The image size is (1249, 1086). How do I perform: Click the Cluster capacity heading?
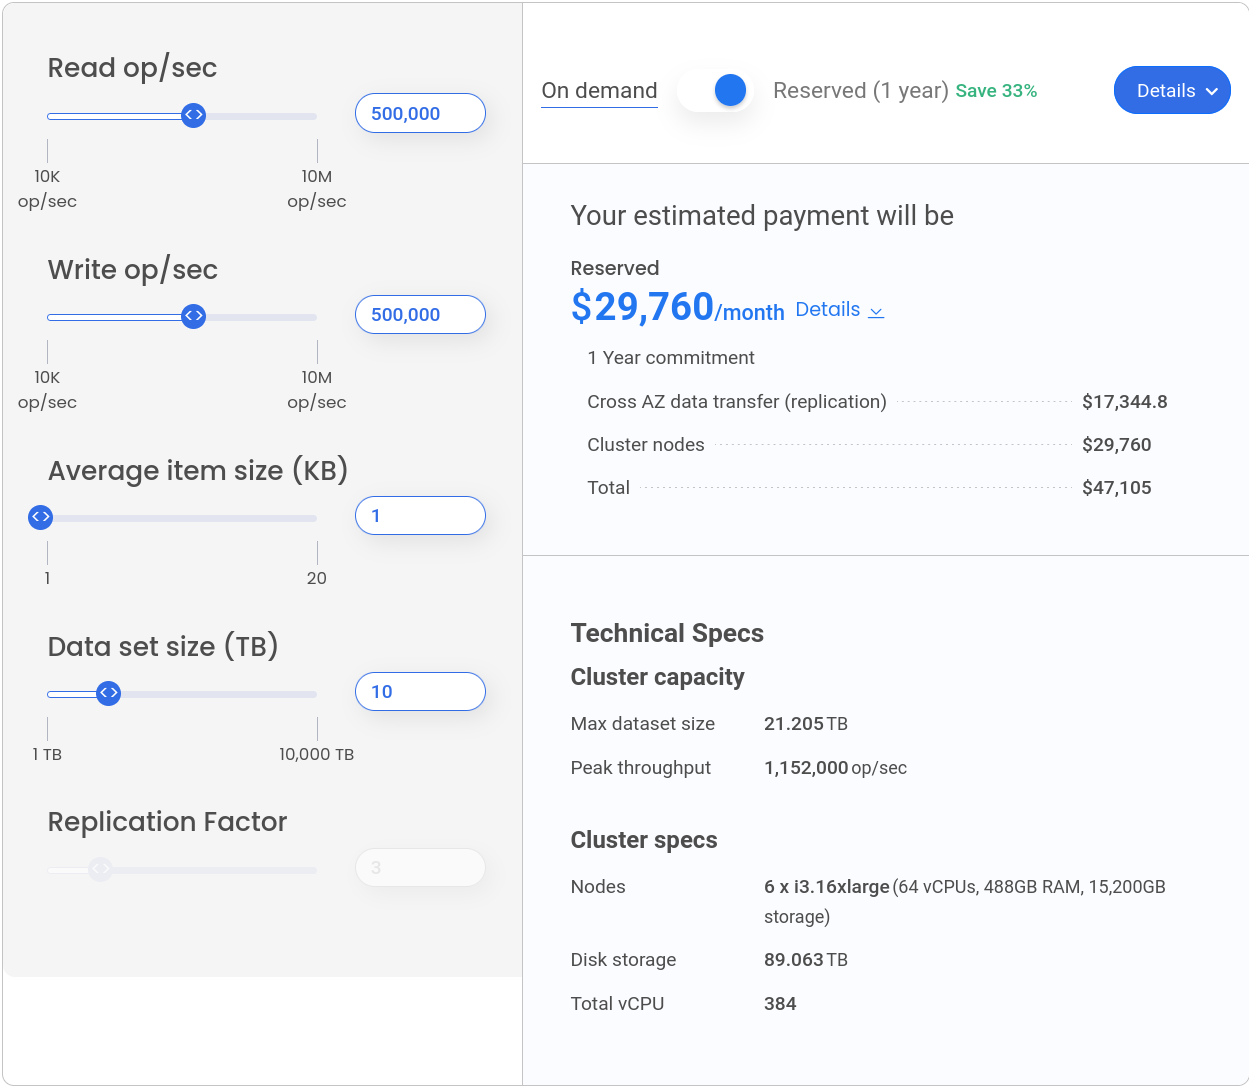click(657, 677)
